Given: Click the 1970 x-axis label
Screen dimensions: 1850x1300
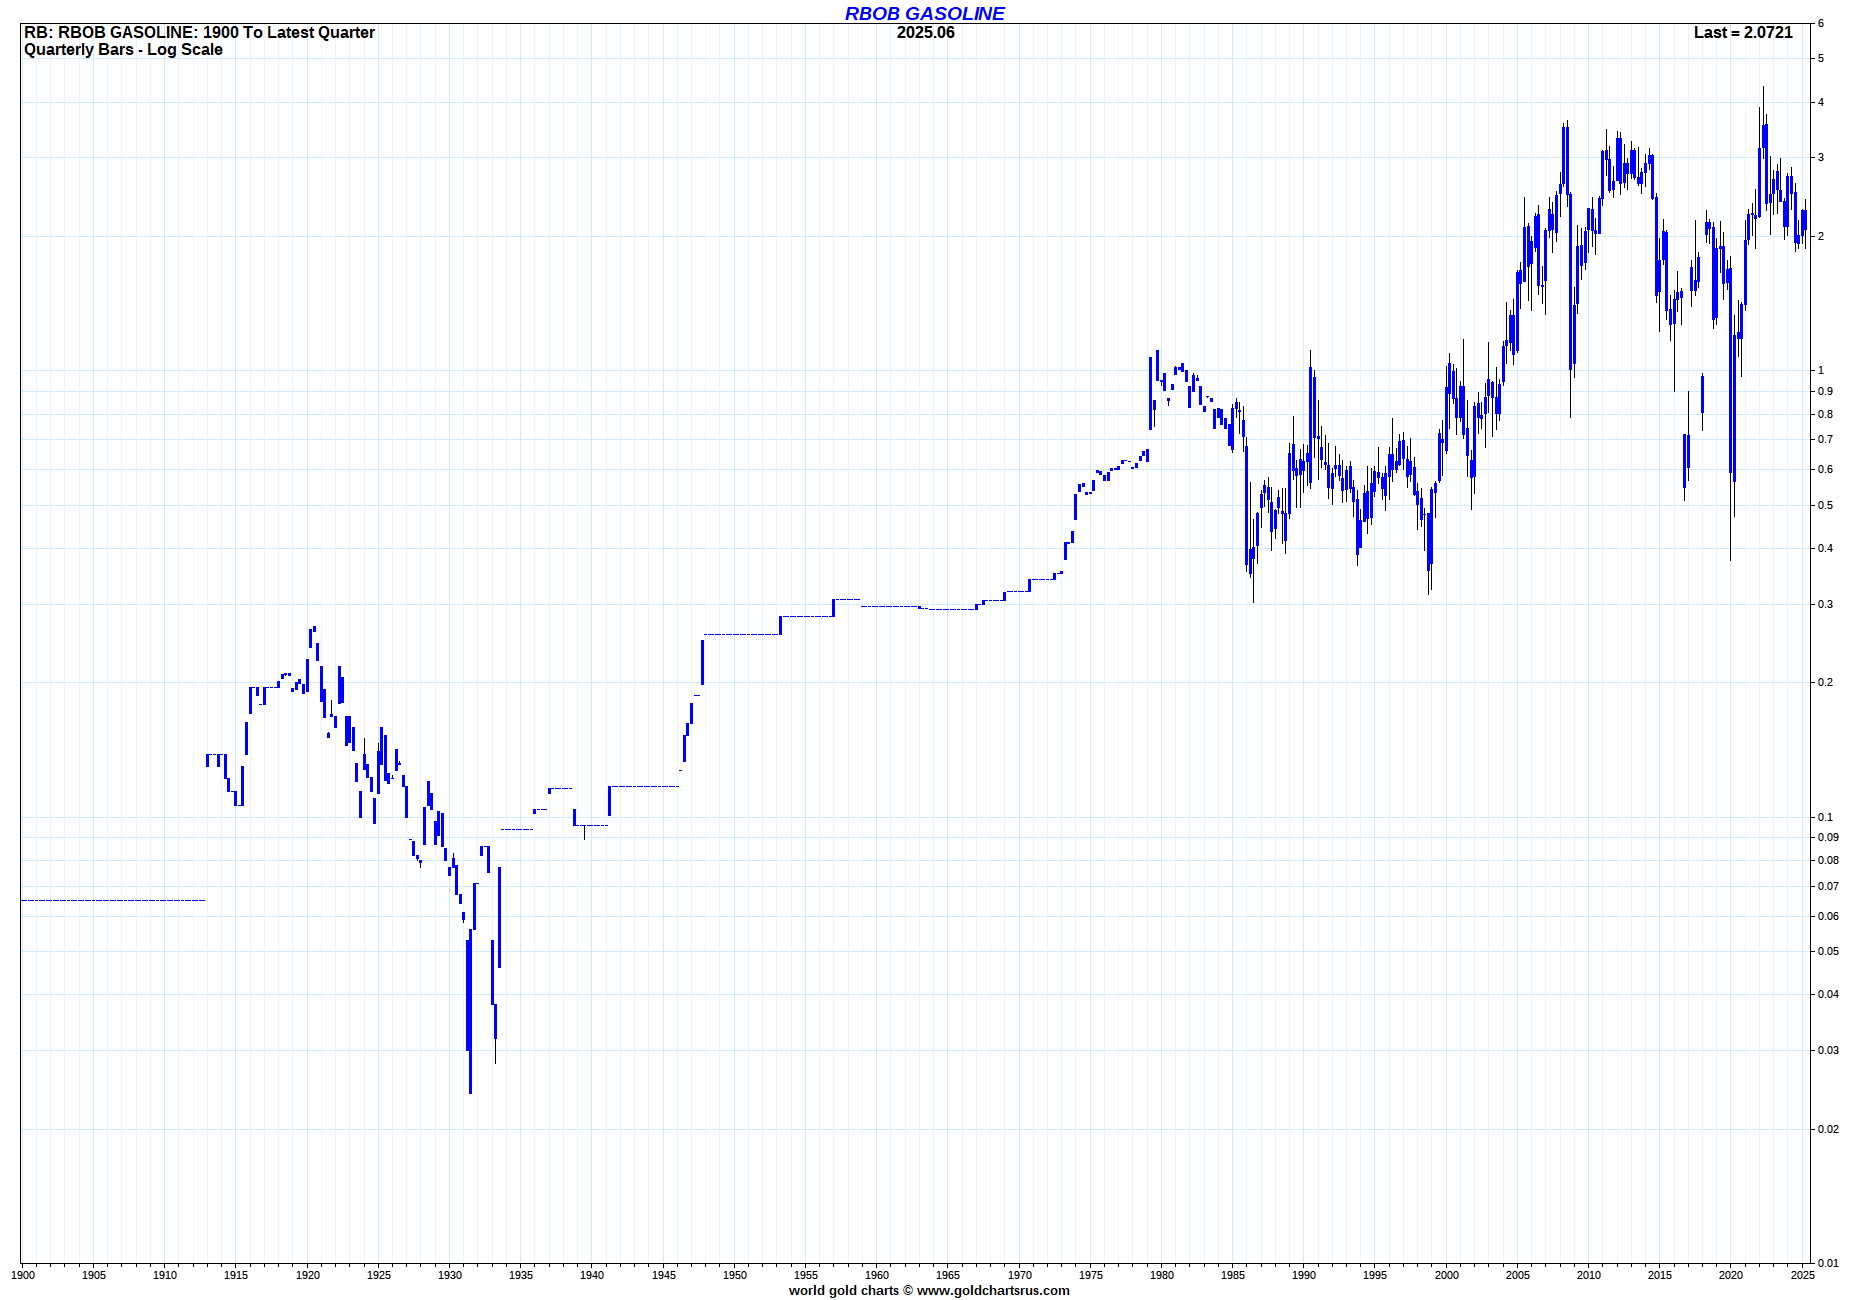Looking at the screenshot, I should (x=1020, y=1274).
